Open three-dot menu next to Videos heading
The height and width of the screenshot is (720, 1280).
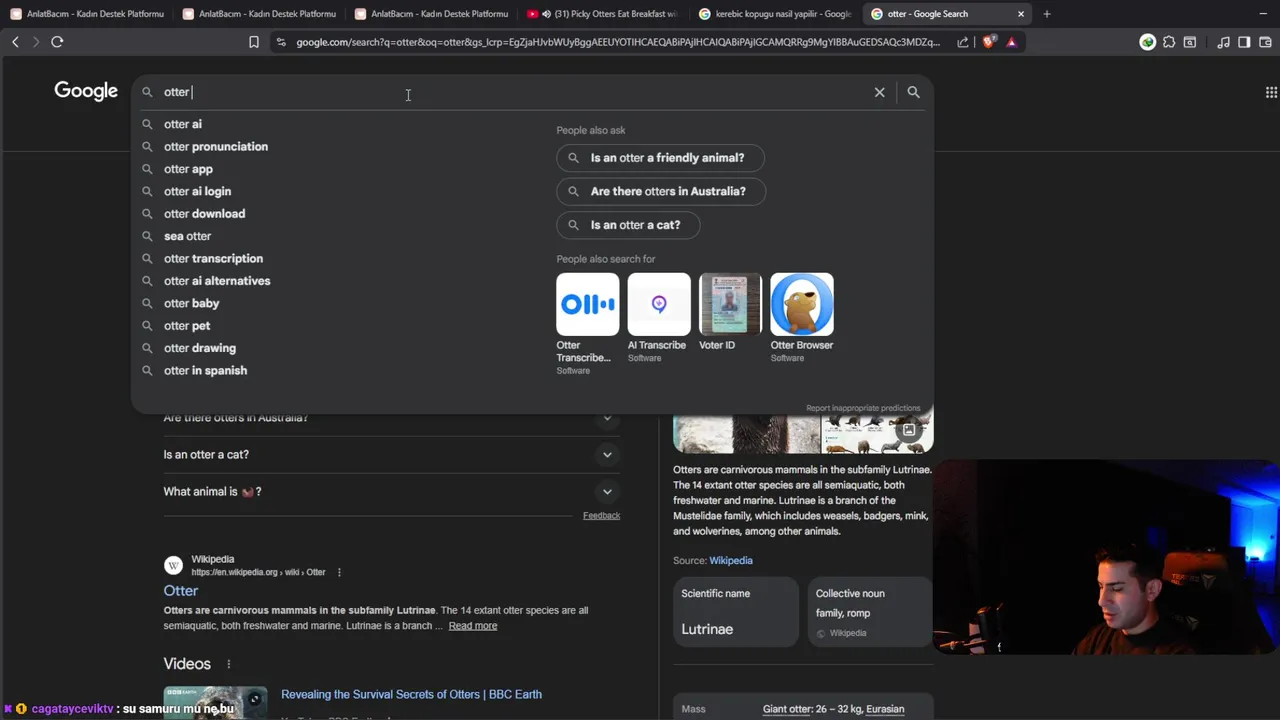228,664
